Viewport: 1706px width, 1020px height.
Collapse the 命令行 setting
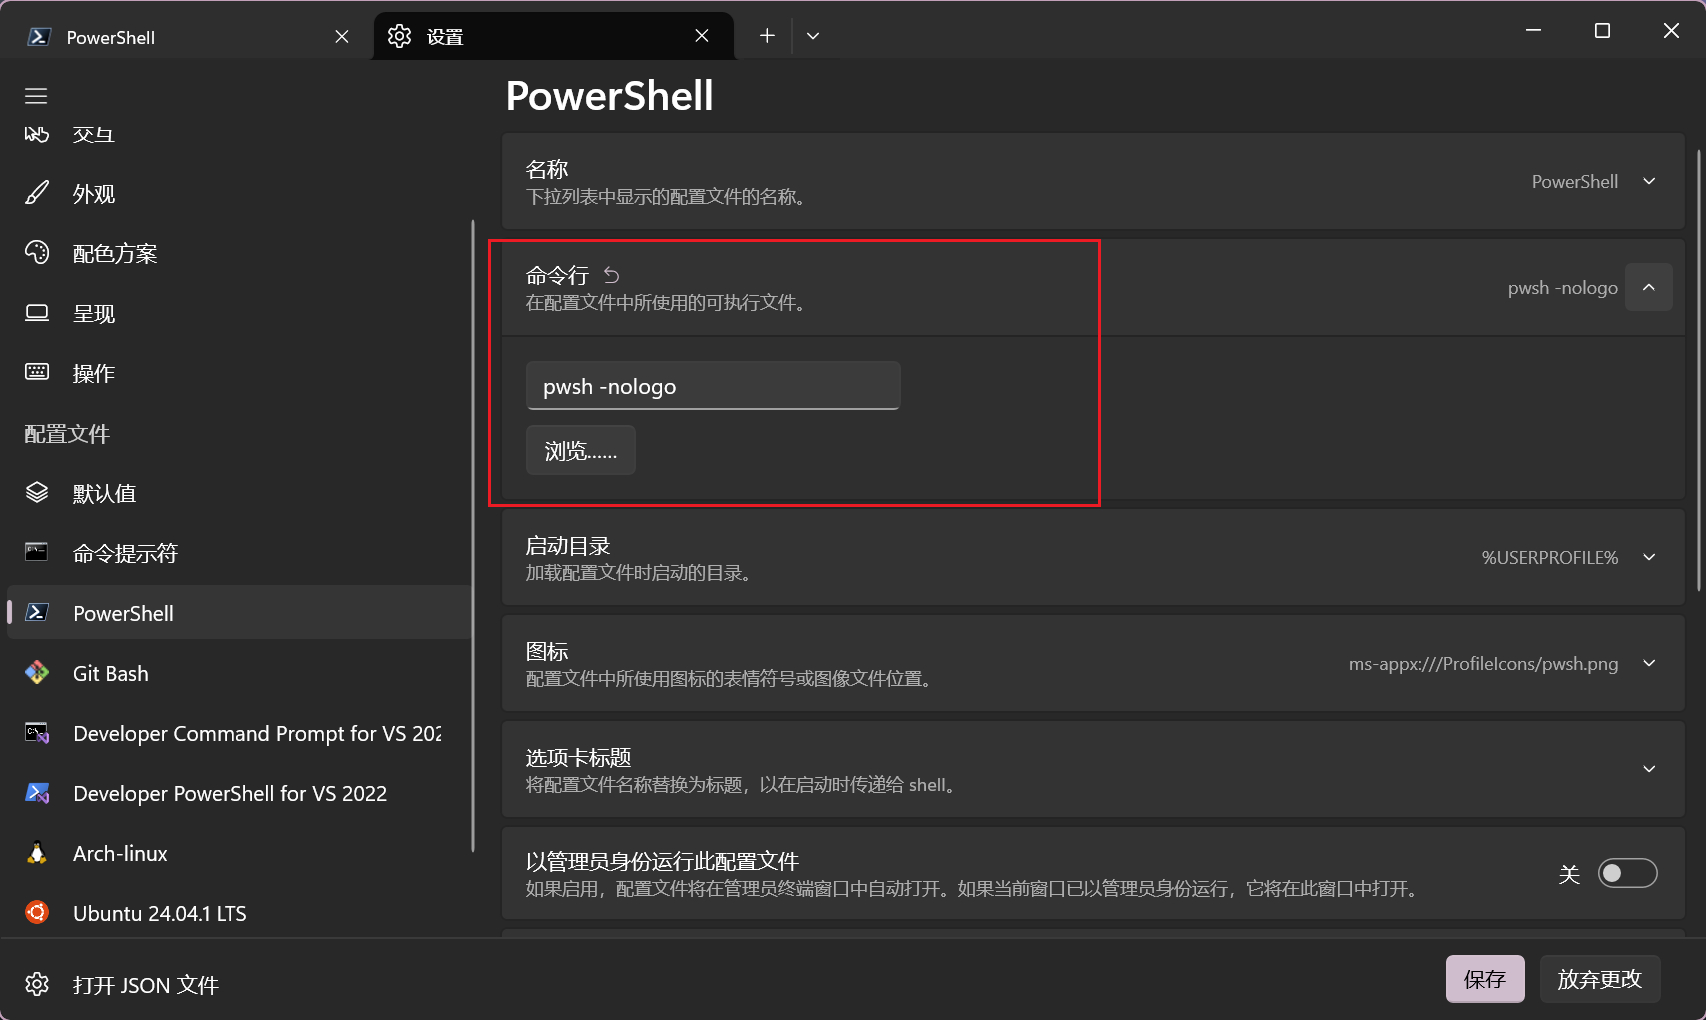pos(1649,287)
